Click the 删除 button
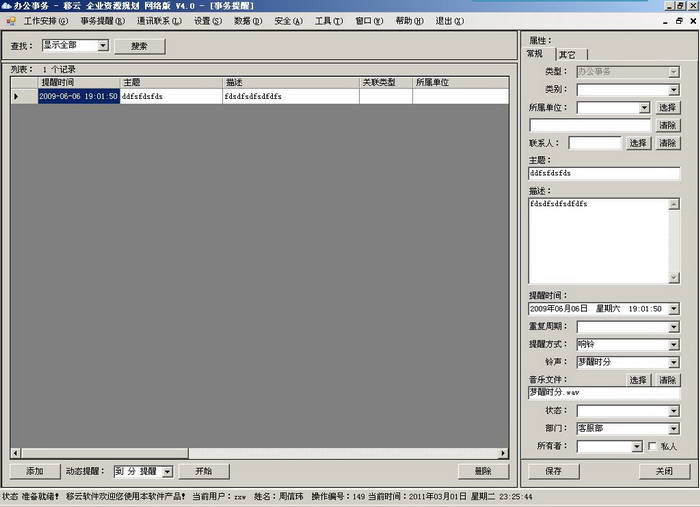 click(483, 471)
